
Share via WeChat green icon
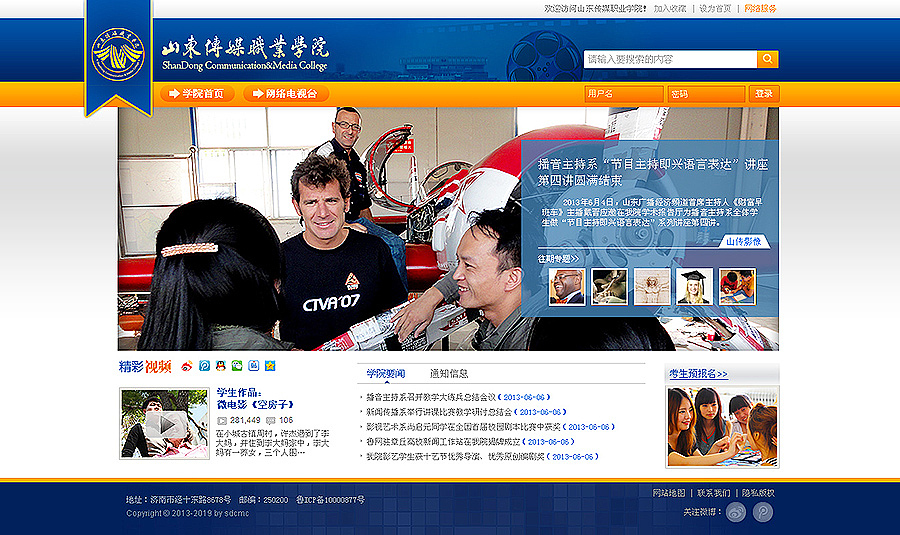237,366
